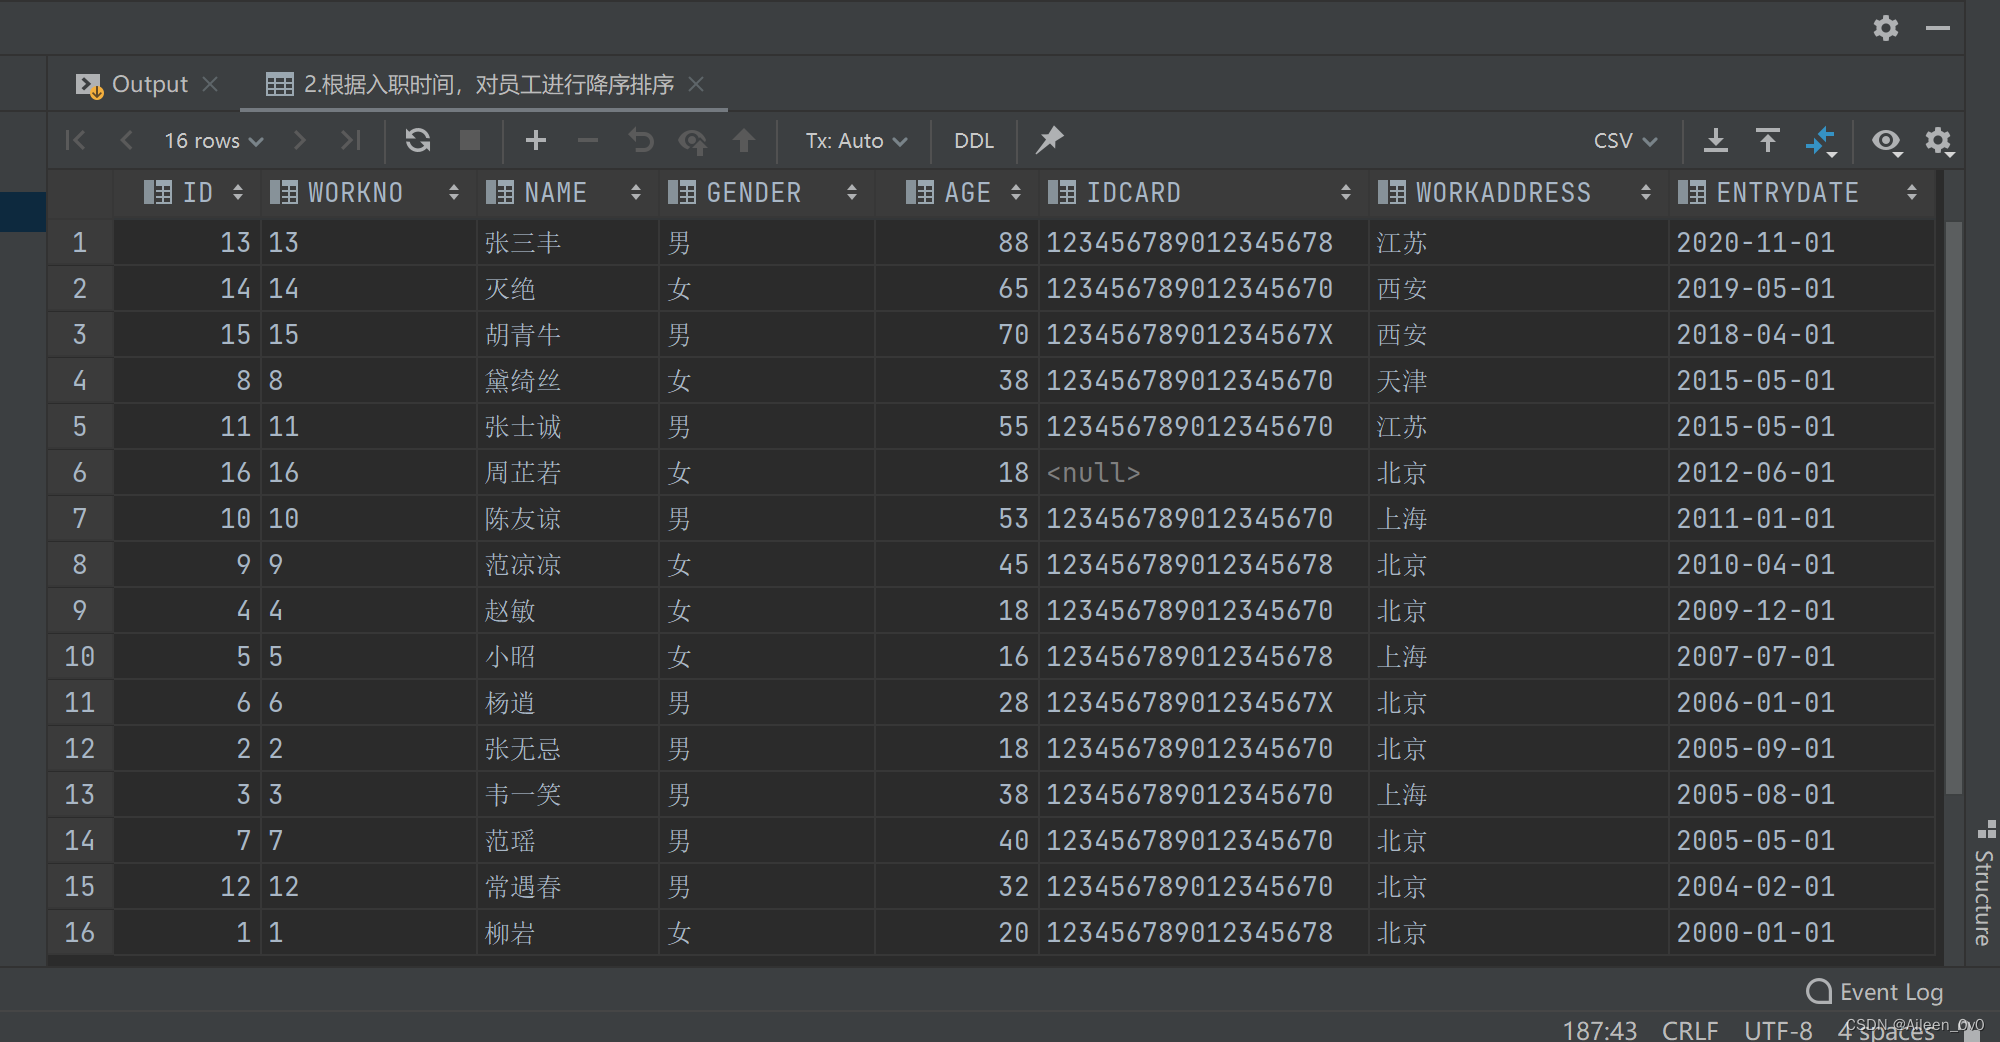
Task: Open the Event Log
Action: 1875,991
